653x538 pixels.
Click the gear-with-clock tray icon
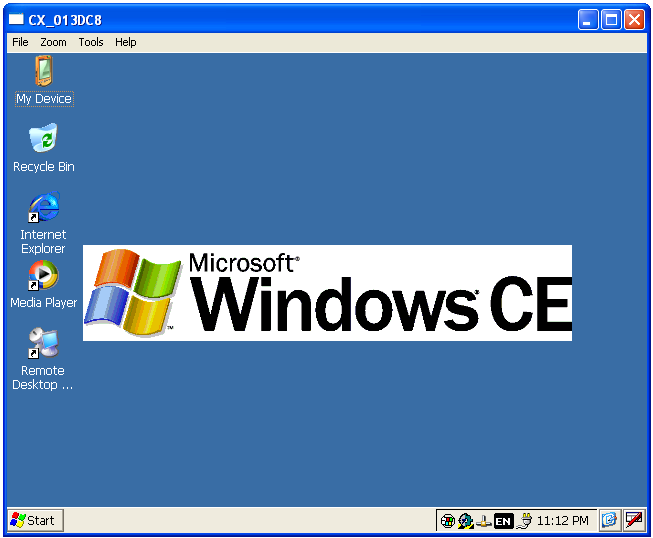[466, 521]
